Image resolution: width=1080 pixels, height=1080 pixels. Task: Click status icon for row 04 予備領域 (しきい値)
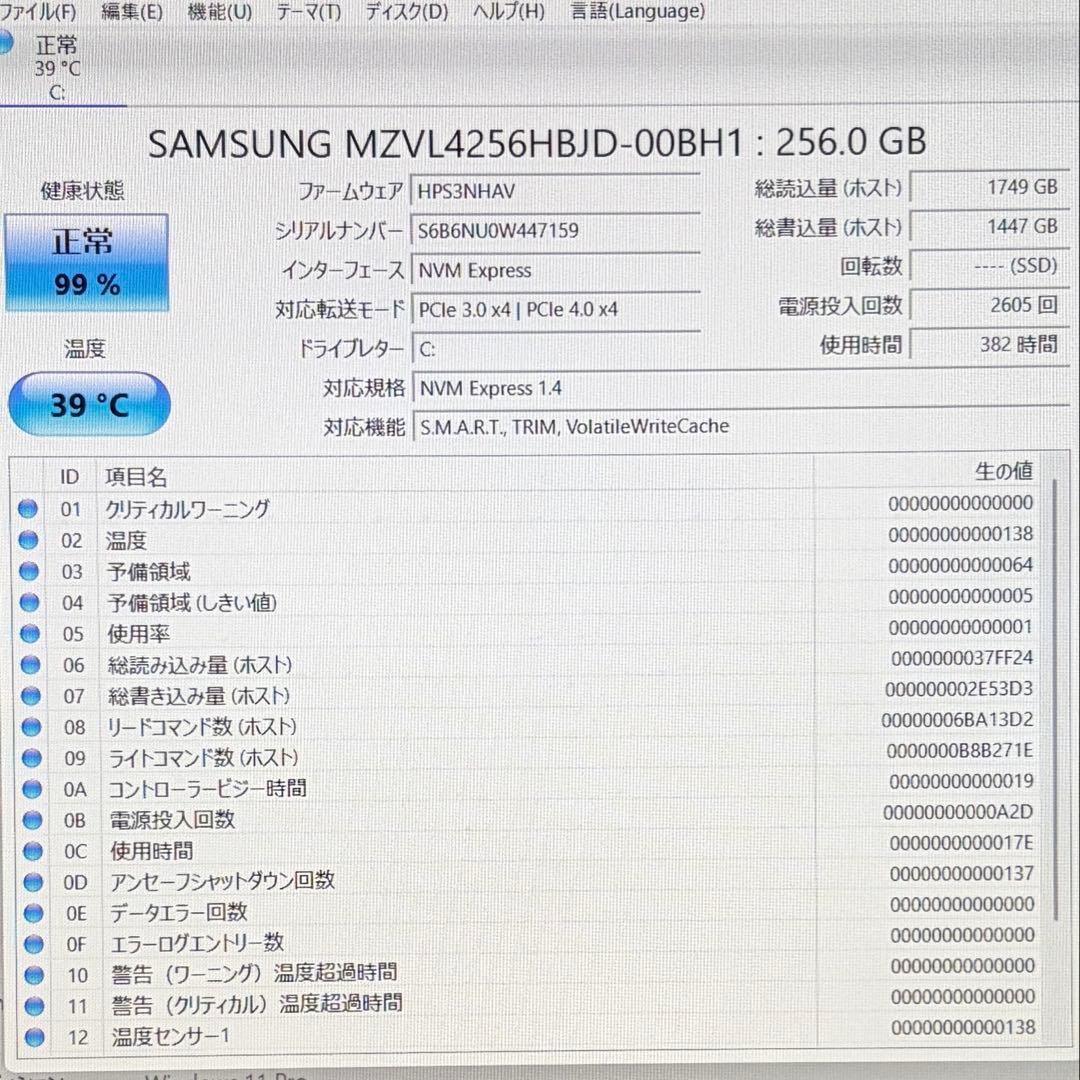(30, 603)
